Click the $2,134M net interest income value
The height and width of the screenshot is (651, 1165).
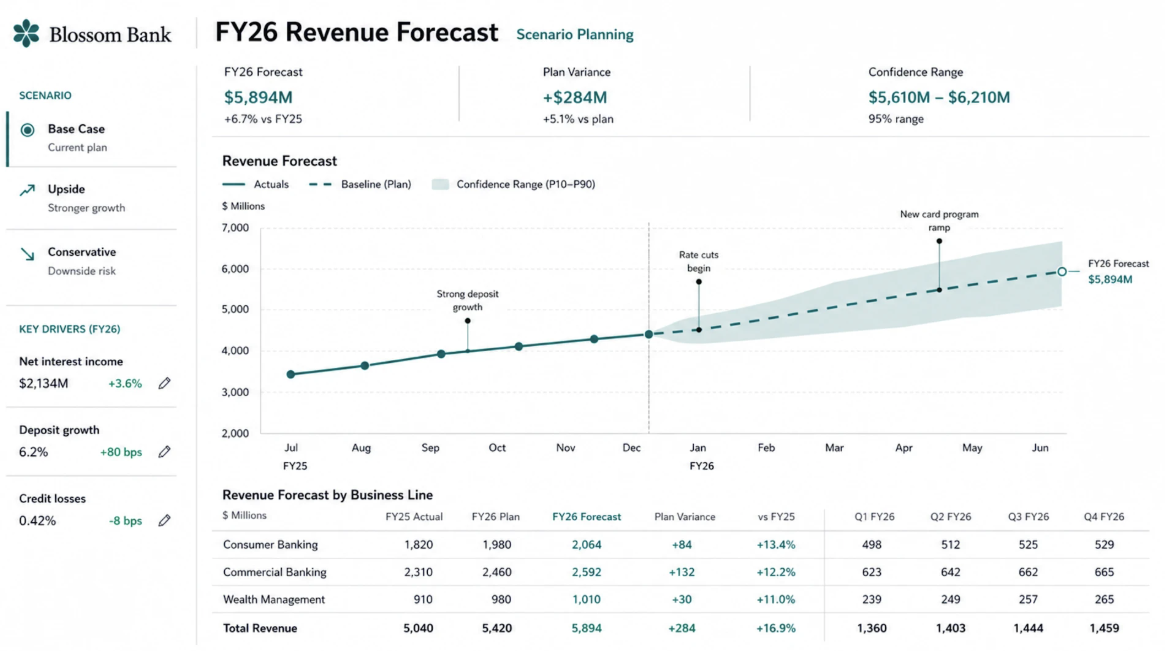[x=44, y=383]
